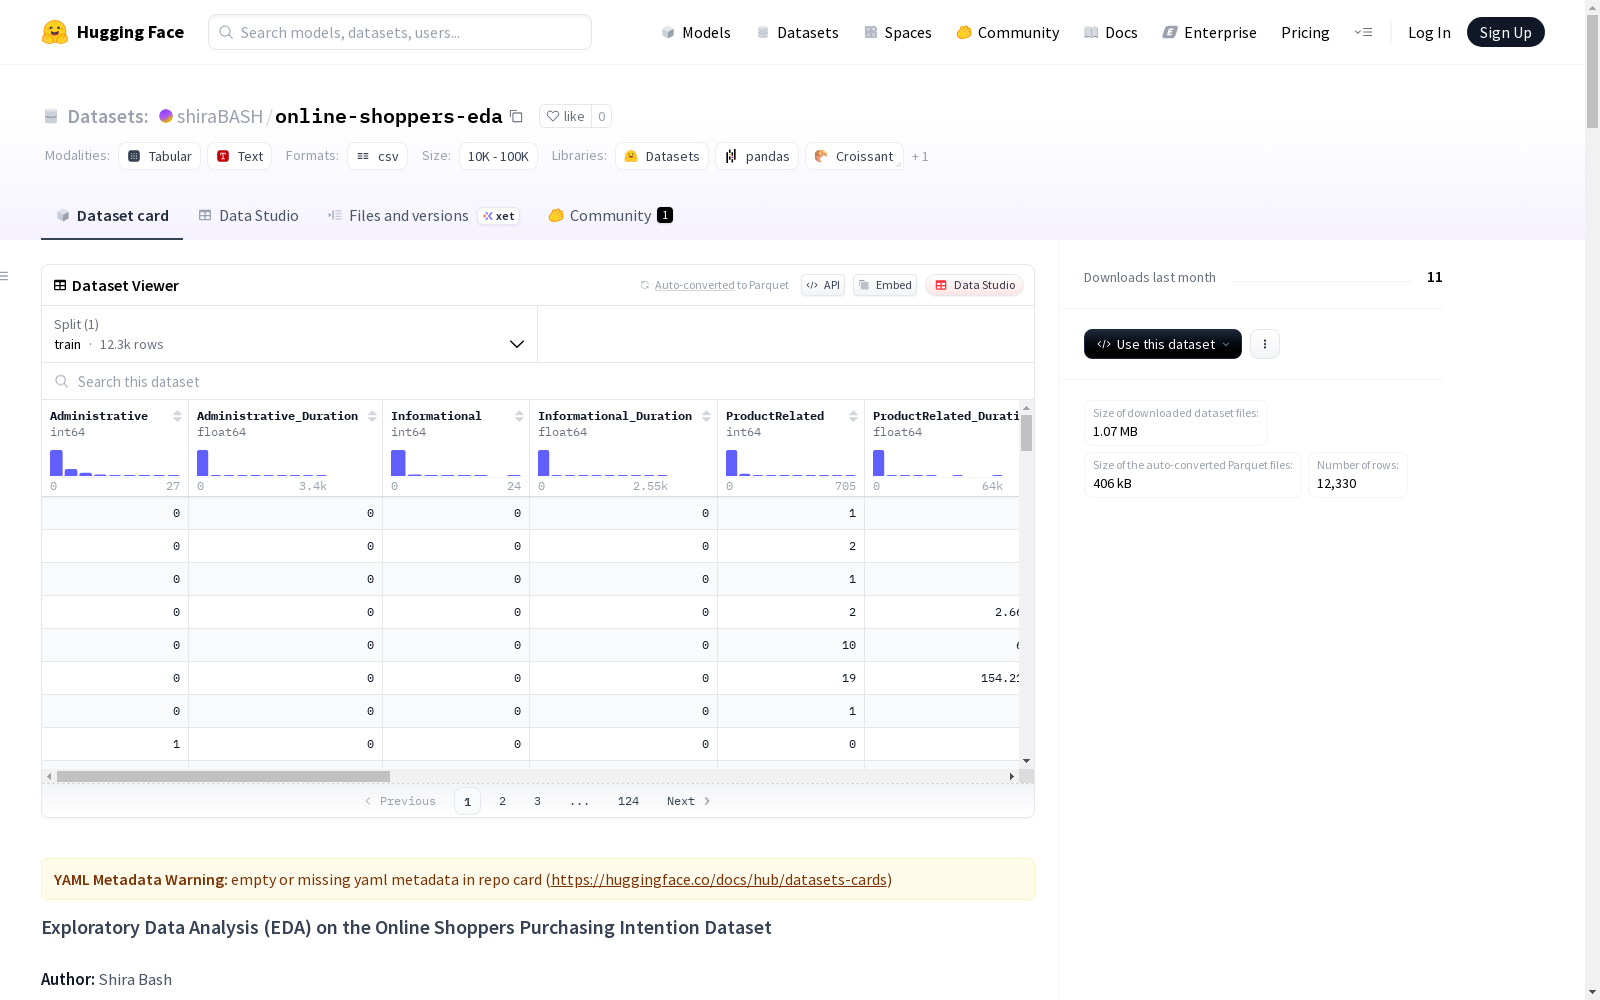Viewport: 1600px width, 1000px height.
Task: Open the more options three-dot menu
Action: pos(1265,344)
